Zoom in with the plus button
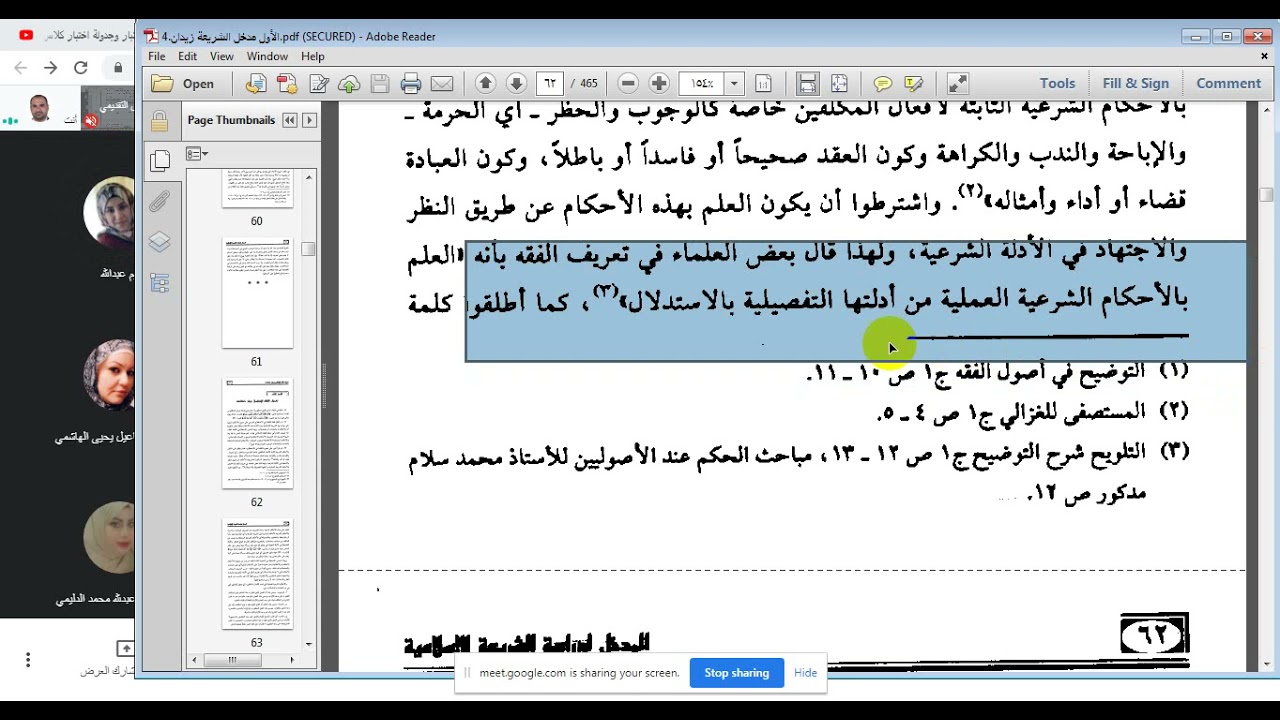 659,84
